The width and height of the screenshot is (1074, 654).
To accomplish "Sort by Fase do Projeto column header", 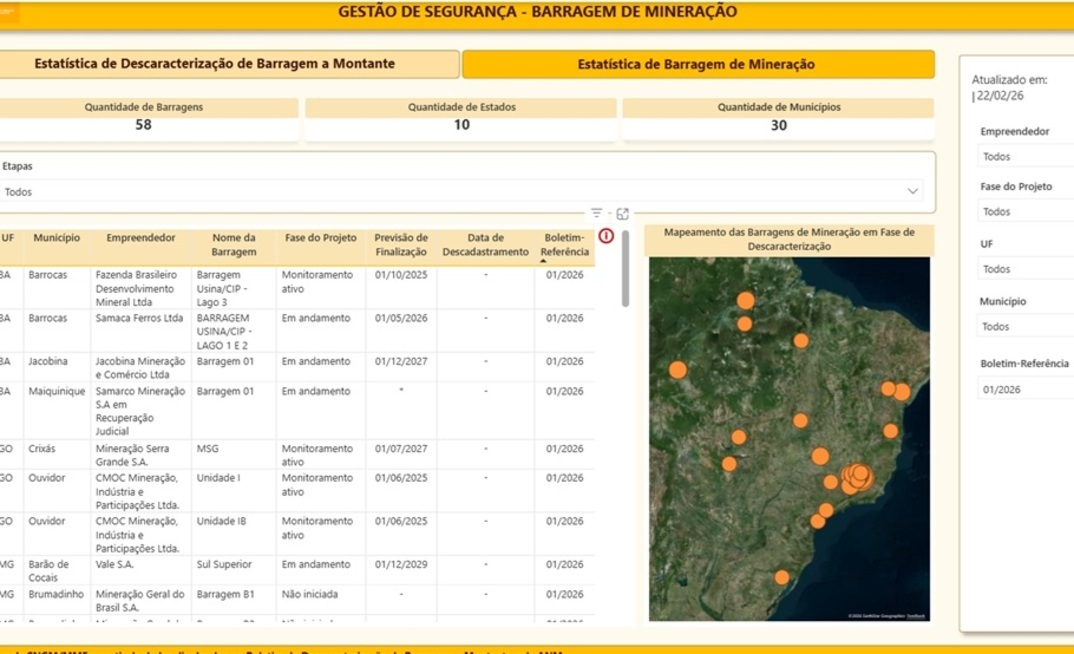I will [321, 238].
